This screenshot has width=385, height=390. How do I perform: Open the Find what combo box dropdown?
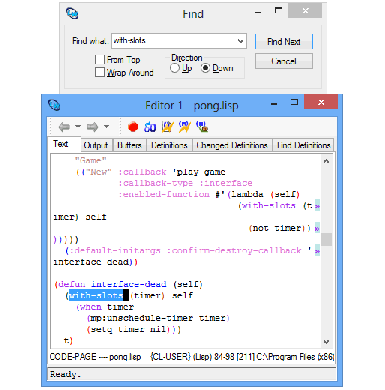240,41
